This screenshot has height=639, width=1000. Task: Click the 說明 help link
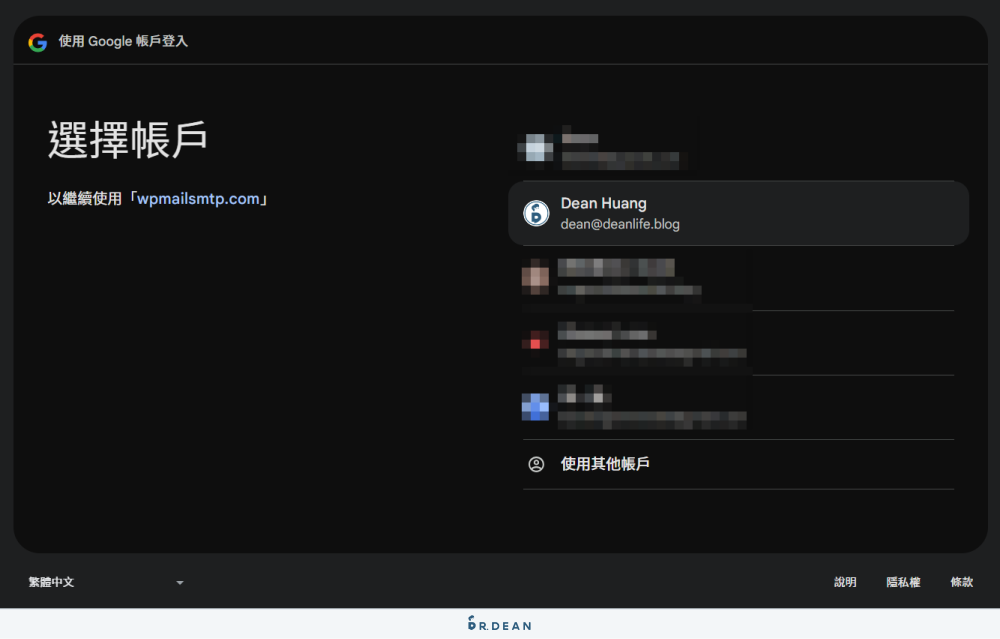pos(845,582)
